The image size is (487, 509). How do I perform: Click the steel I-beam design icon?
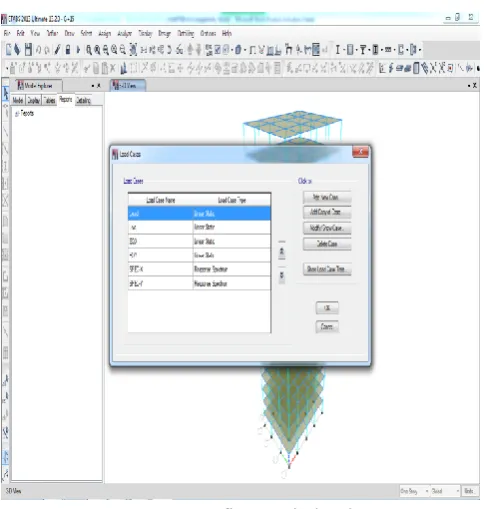[x=337, y=50]
